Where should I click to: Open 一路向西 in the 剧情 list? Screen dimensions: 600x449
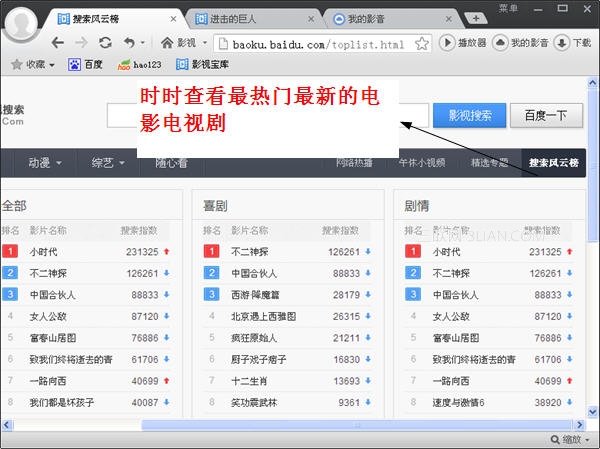(x=451, y=381)
